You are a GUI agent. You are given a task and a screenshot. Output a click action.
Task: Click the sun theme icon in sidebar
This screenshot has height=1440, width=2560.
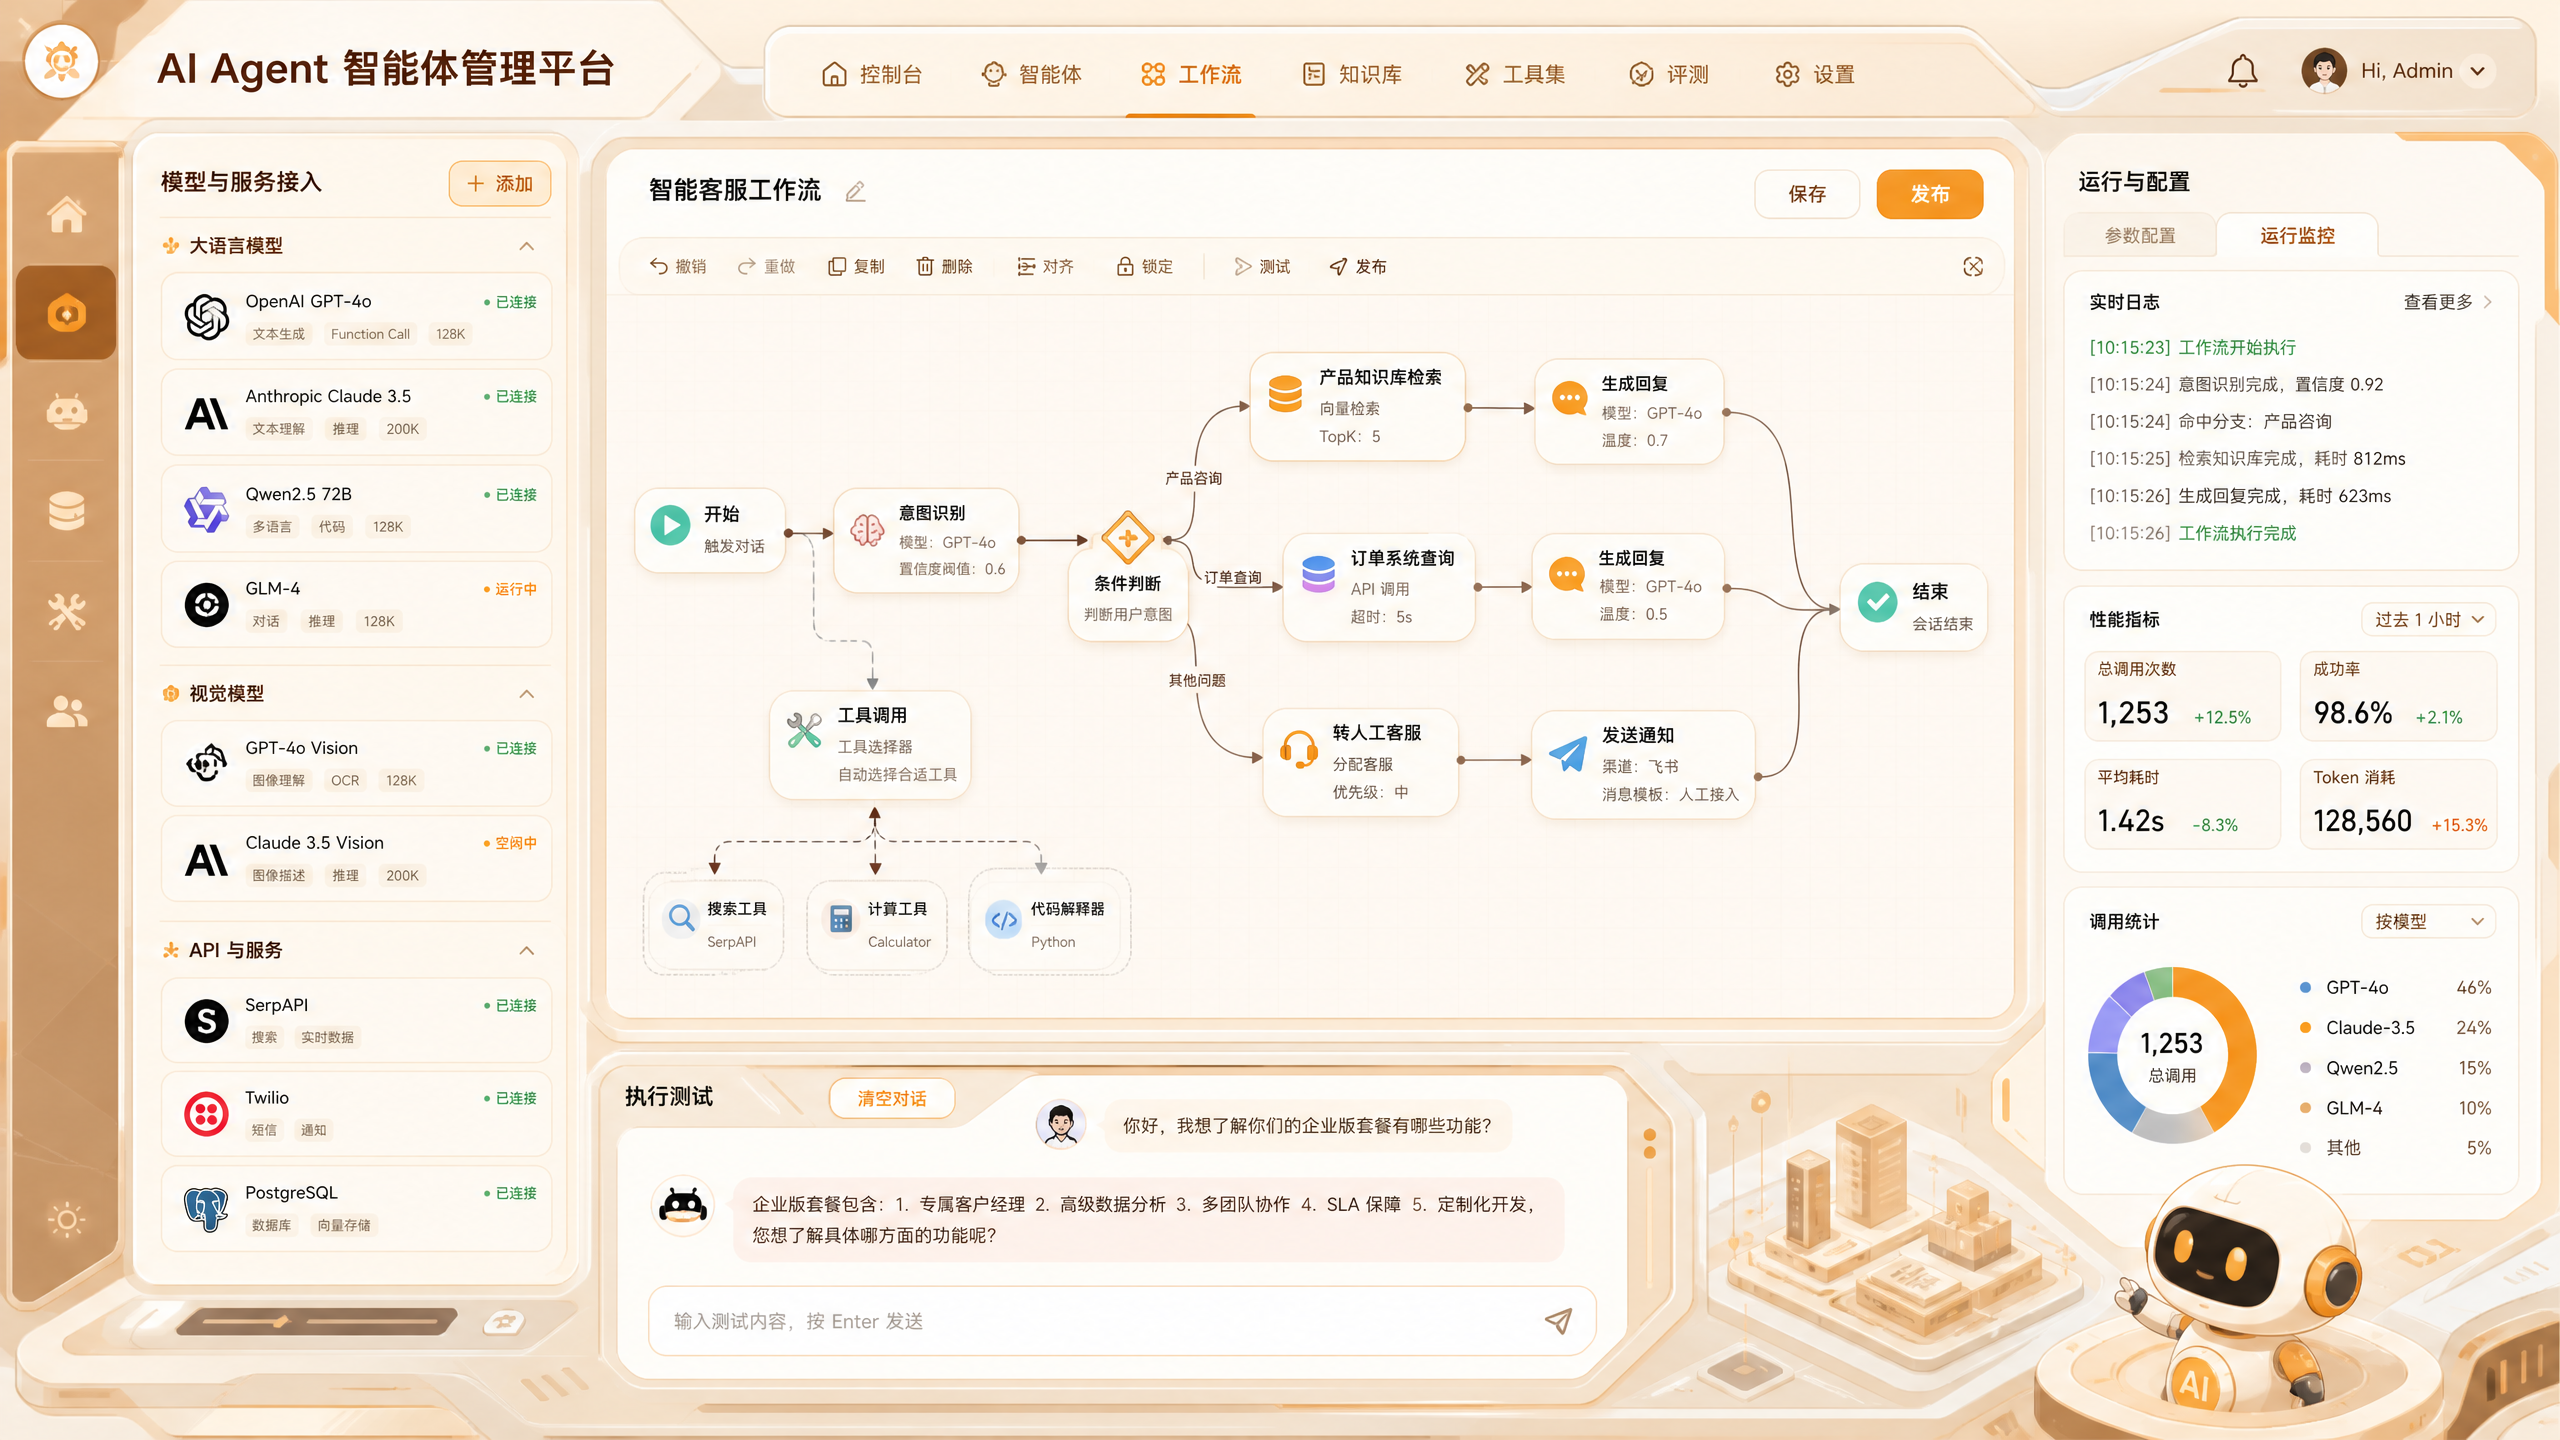click(66, 1219)
